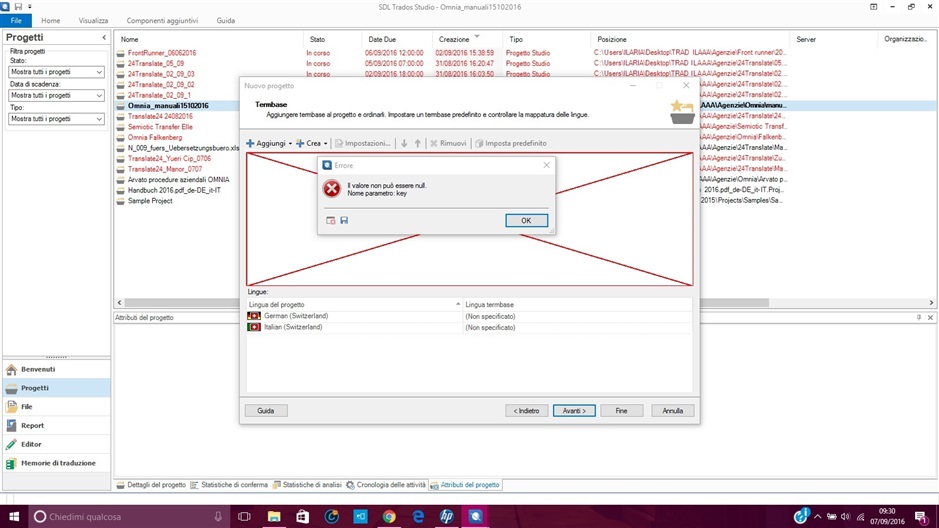Click the details icon in Errore dialog
The height and width of the screenshot is (528, 939).
pyautogui.click(x=331, y=220)
